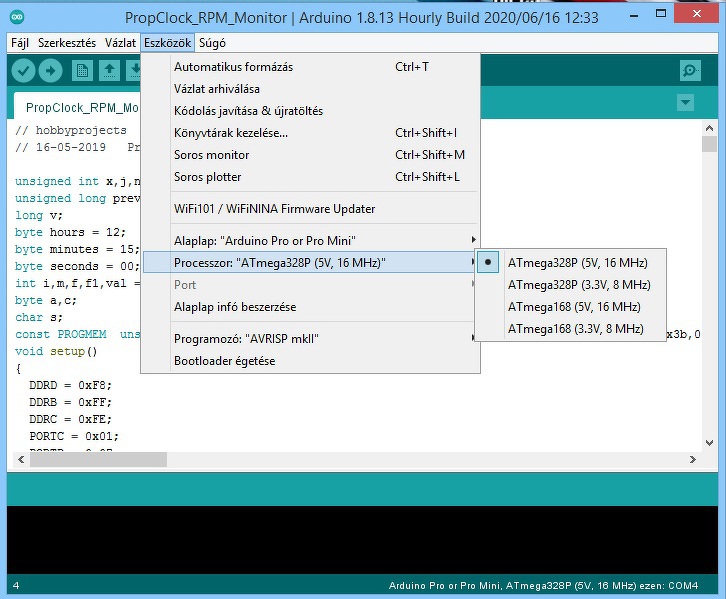This screenshot has width=726, height=599.
Task: Select Vázlat arhiválása
Action: (x=310, y=89)
